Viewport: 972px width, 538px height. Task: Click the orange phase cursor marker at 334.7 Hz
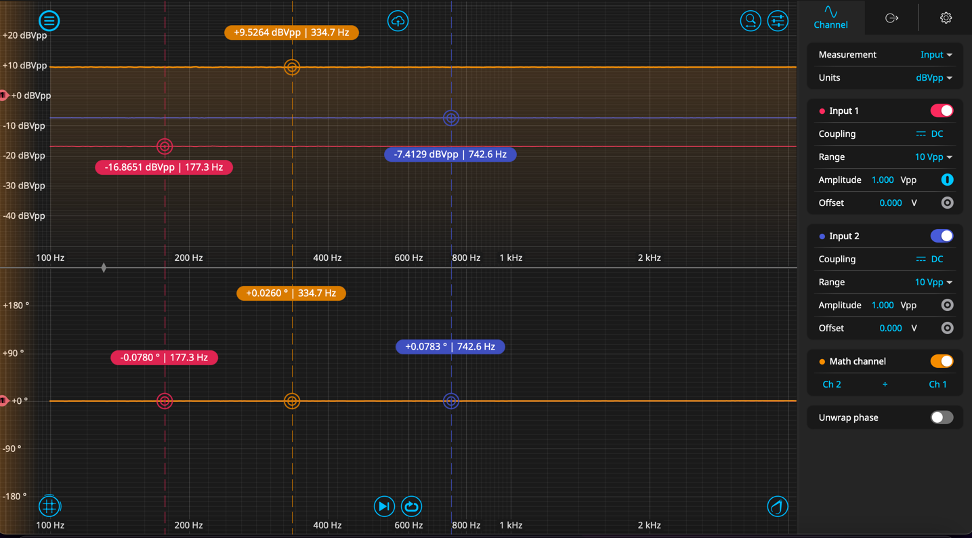coord(292,401)
